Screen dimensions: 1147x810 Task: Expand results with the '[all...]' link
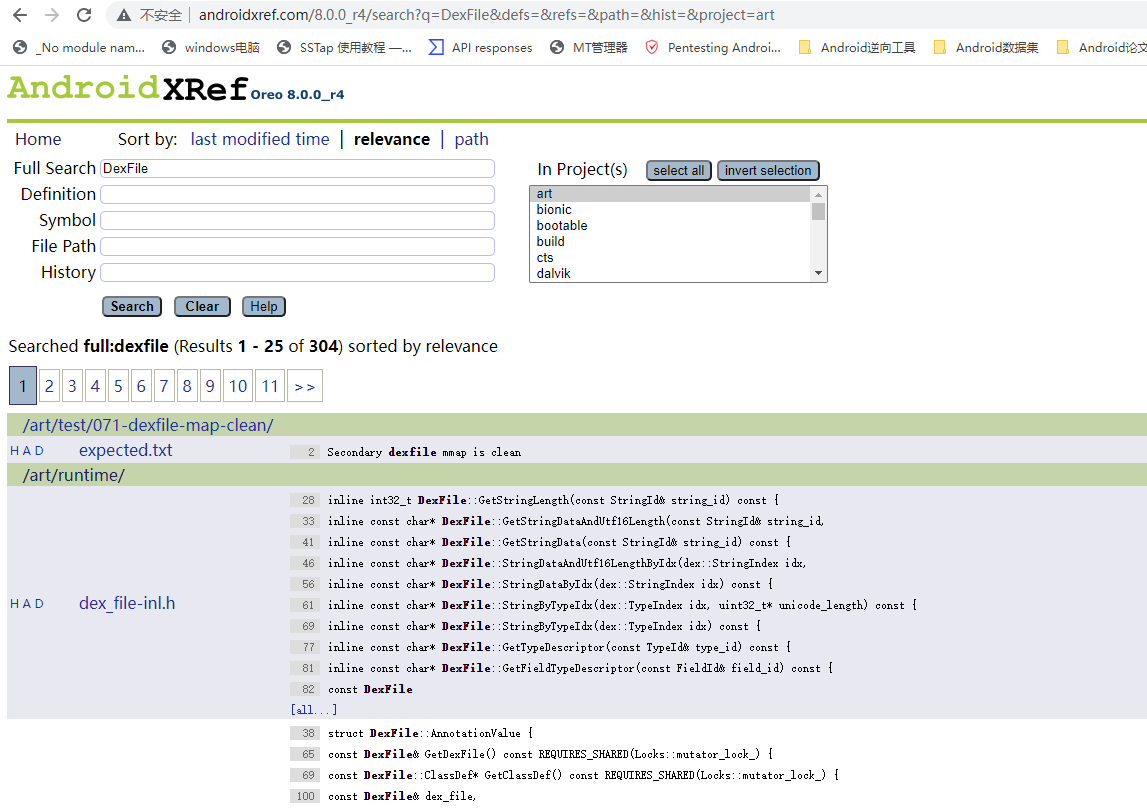coord(314,710)
